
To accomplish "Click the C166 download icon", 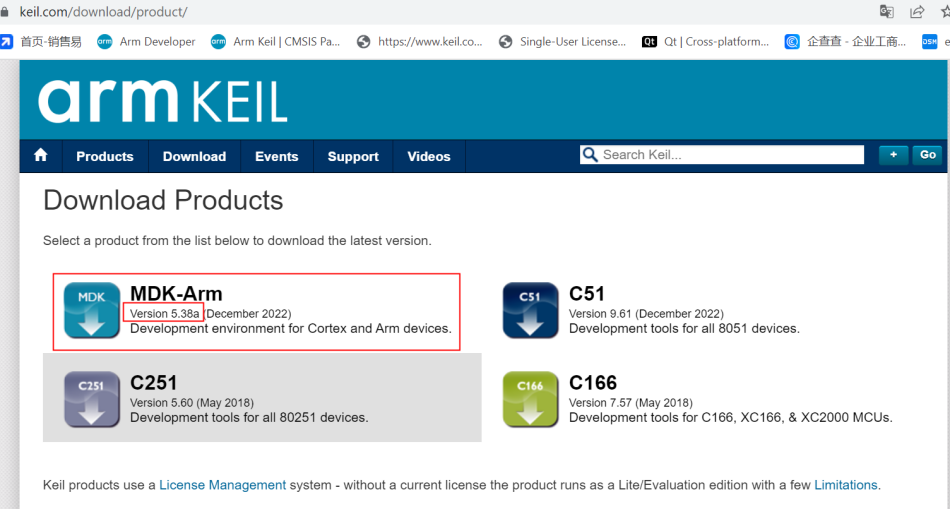I will pyautogui.click(x=531, y=399).
